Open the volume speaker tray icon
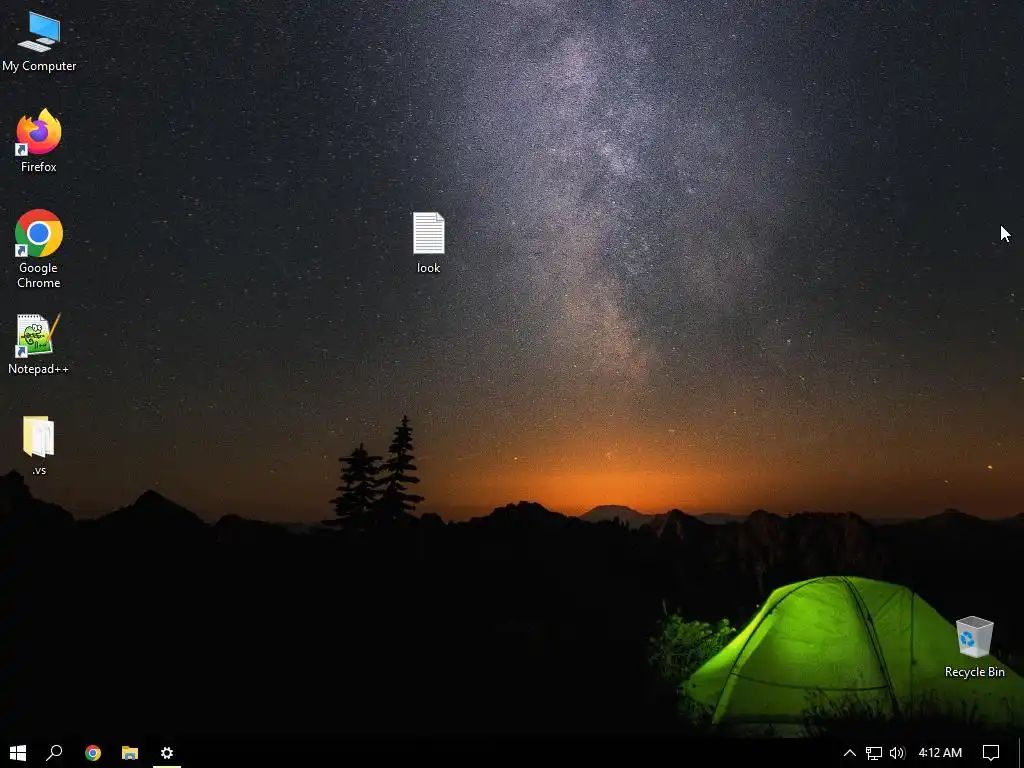This screenshot has height=768, width=1024. pos(897,753)
